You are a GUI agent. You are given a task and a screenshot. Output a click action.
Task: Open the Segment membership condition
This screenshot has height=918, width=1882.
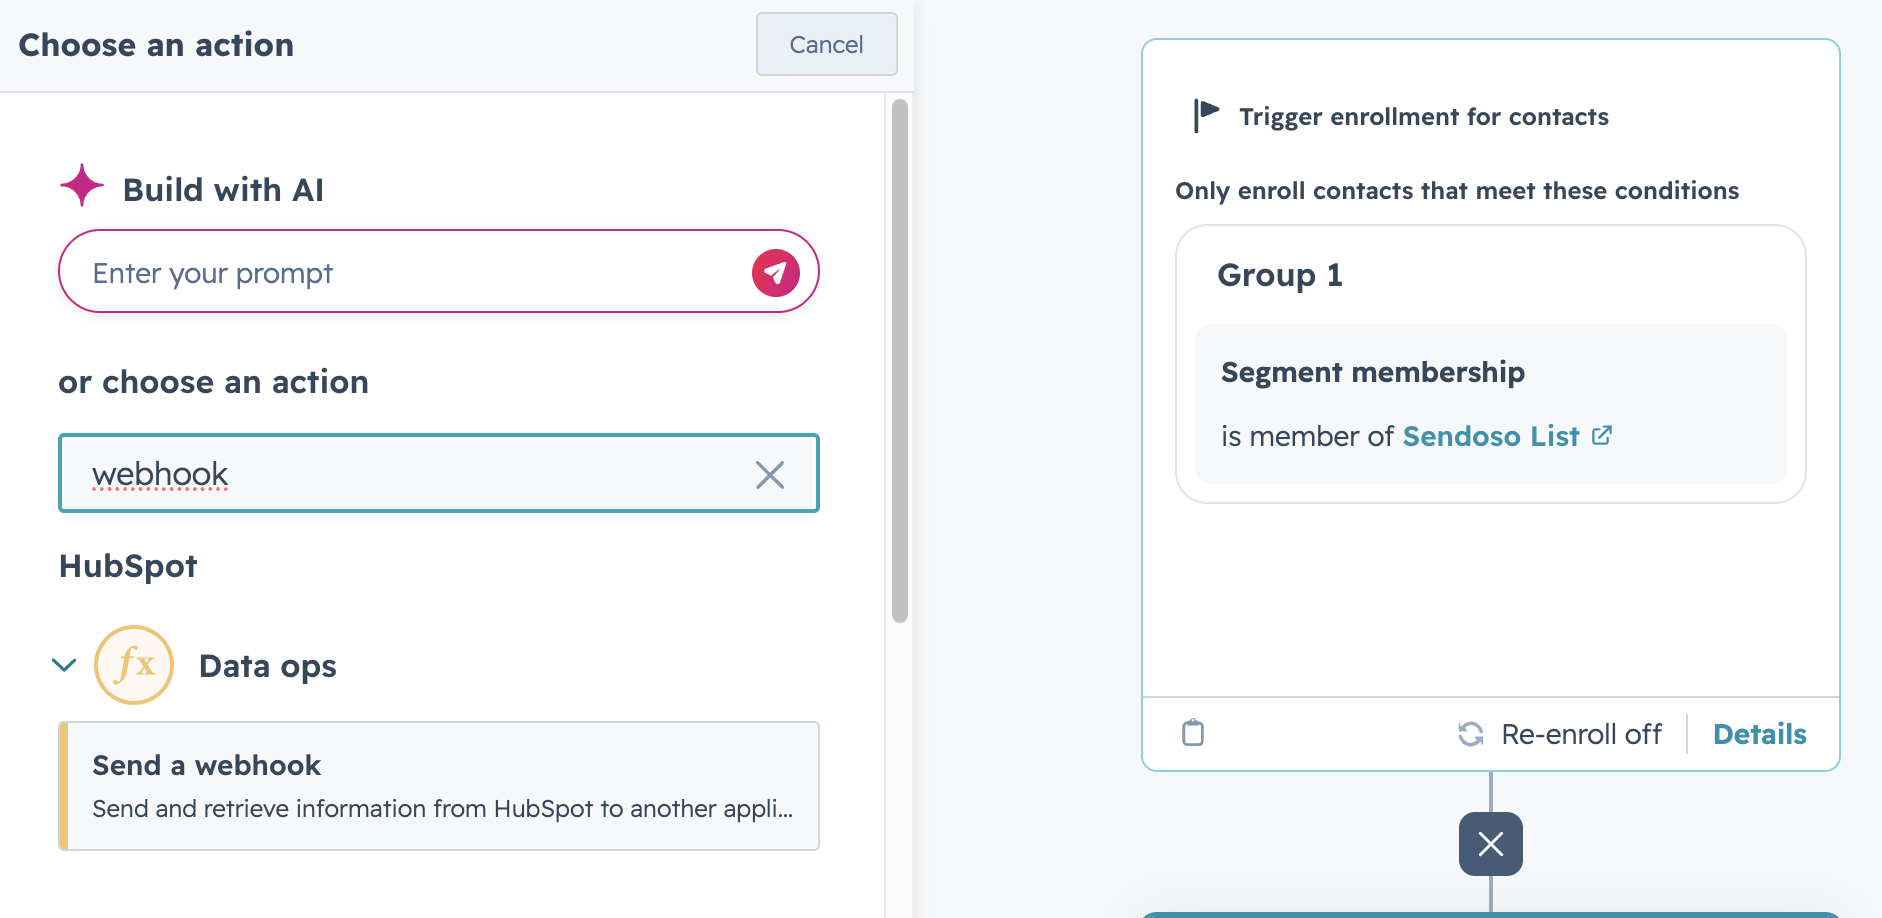tap(1491, 404)
